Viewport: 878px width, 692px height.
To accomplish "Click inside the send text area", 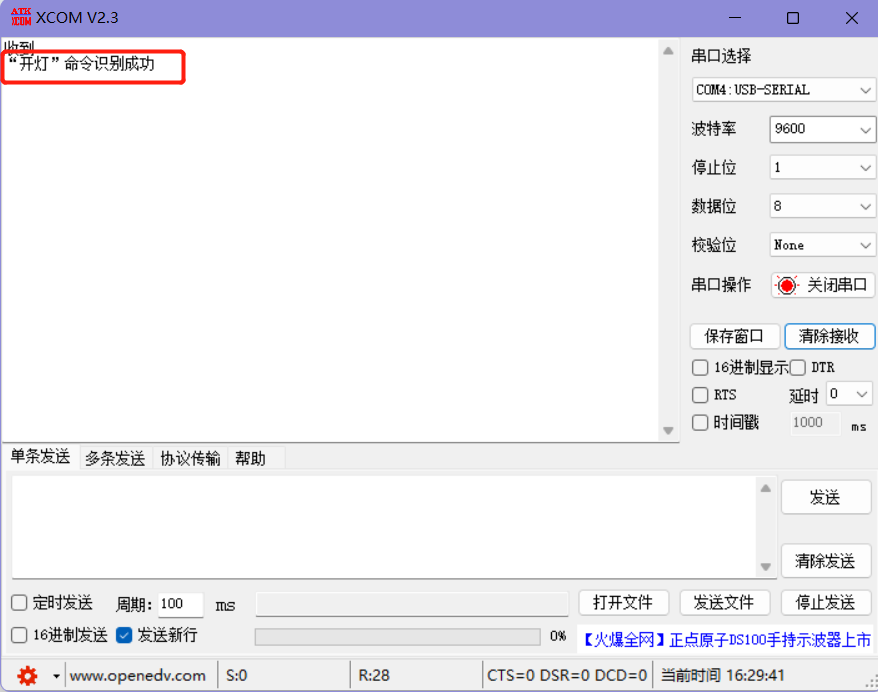I will [384, 527].
